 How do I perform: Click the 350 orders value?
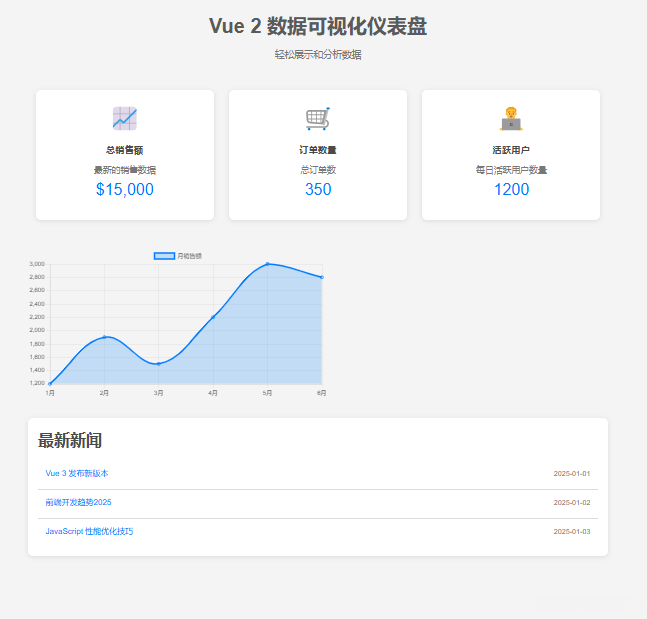pos(318,189)
